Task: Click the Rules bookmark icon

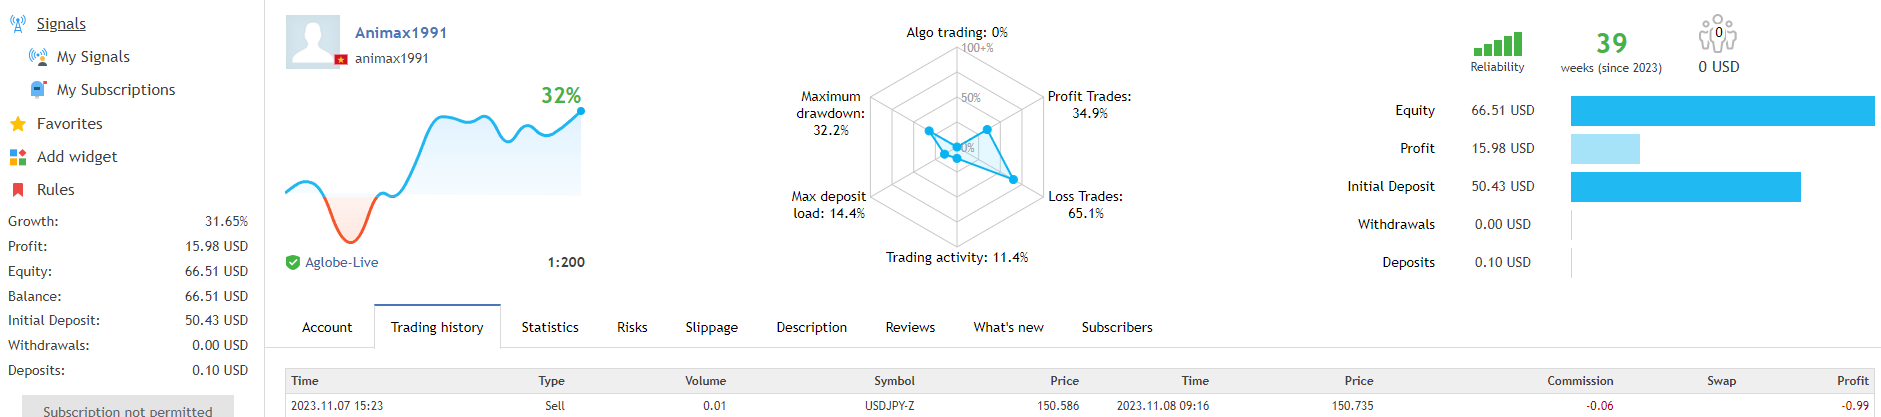Action: (17, 190)
